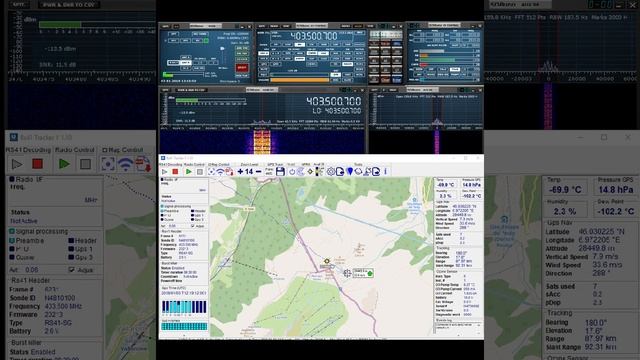Stop RS41 decoding with the red square in the central toolbar
The image size is (640, 360).
coord(175,172)
